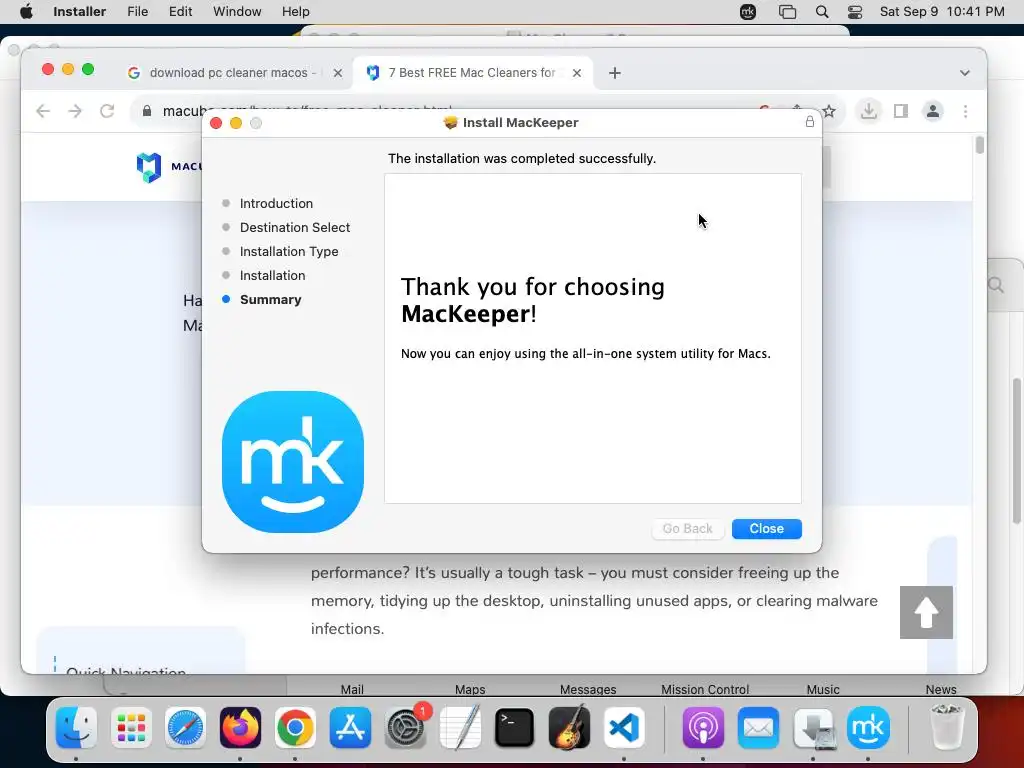Select the Introduction step in installer sidebar
The width and height of the screenshot is (1024, 768).
pyautogui.click(x=276, y=203)
